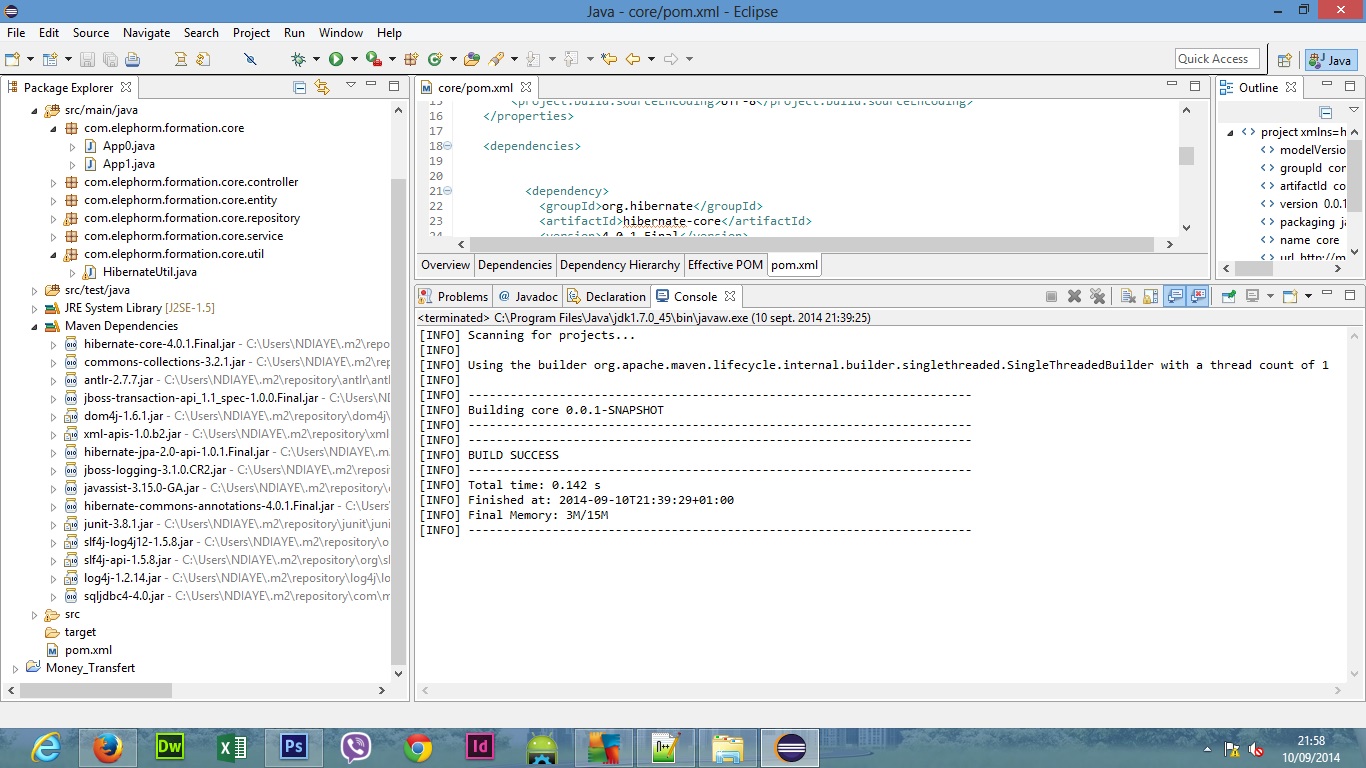The width and height of the screenshot is (1366, 768).
Task: Open the Run button dropdown arrow
Action: click(354, 59)
